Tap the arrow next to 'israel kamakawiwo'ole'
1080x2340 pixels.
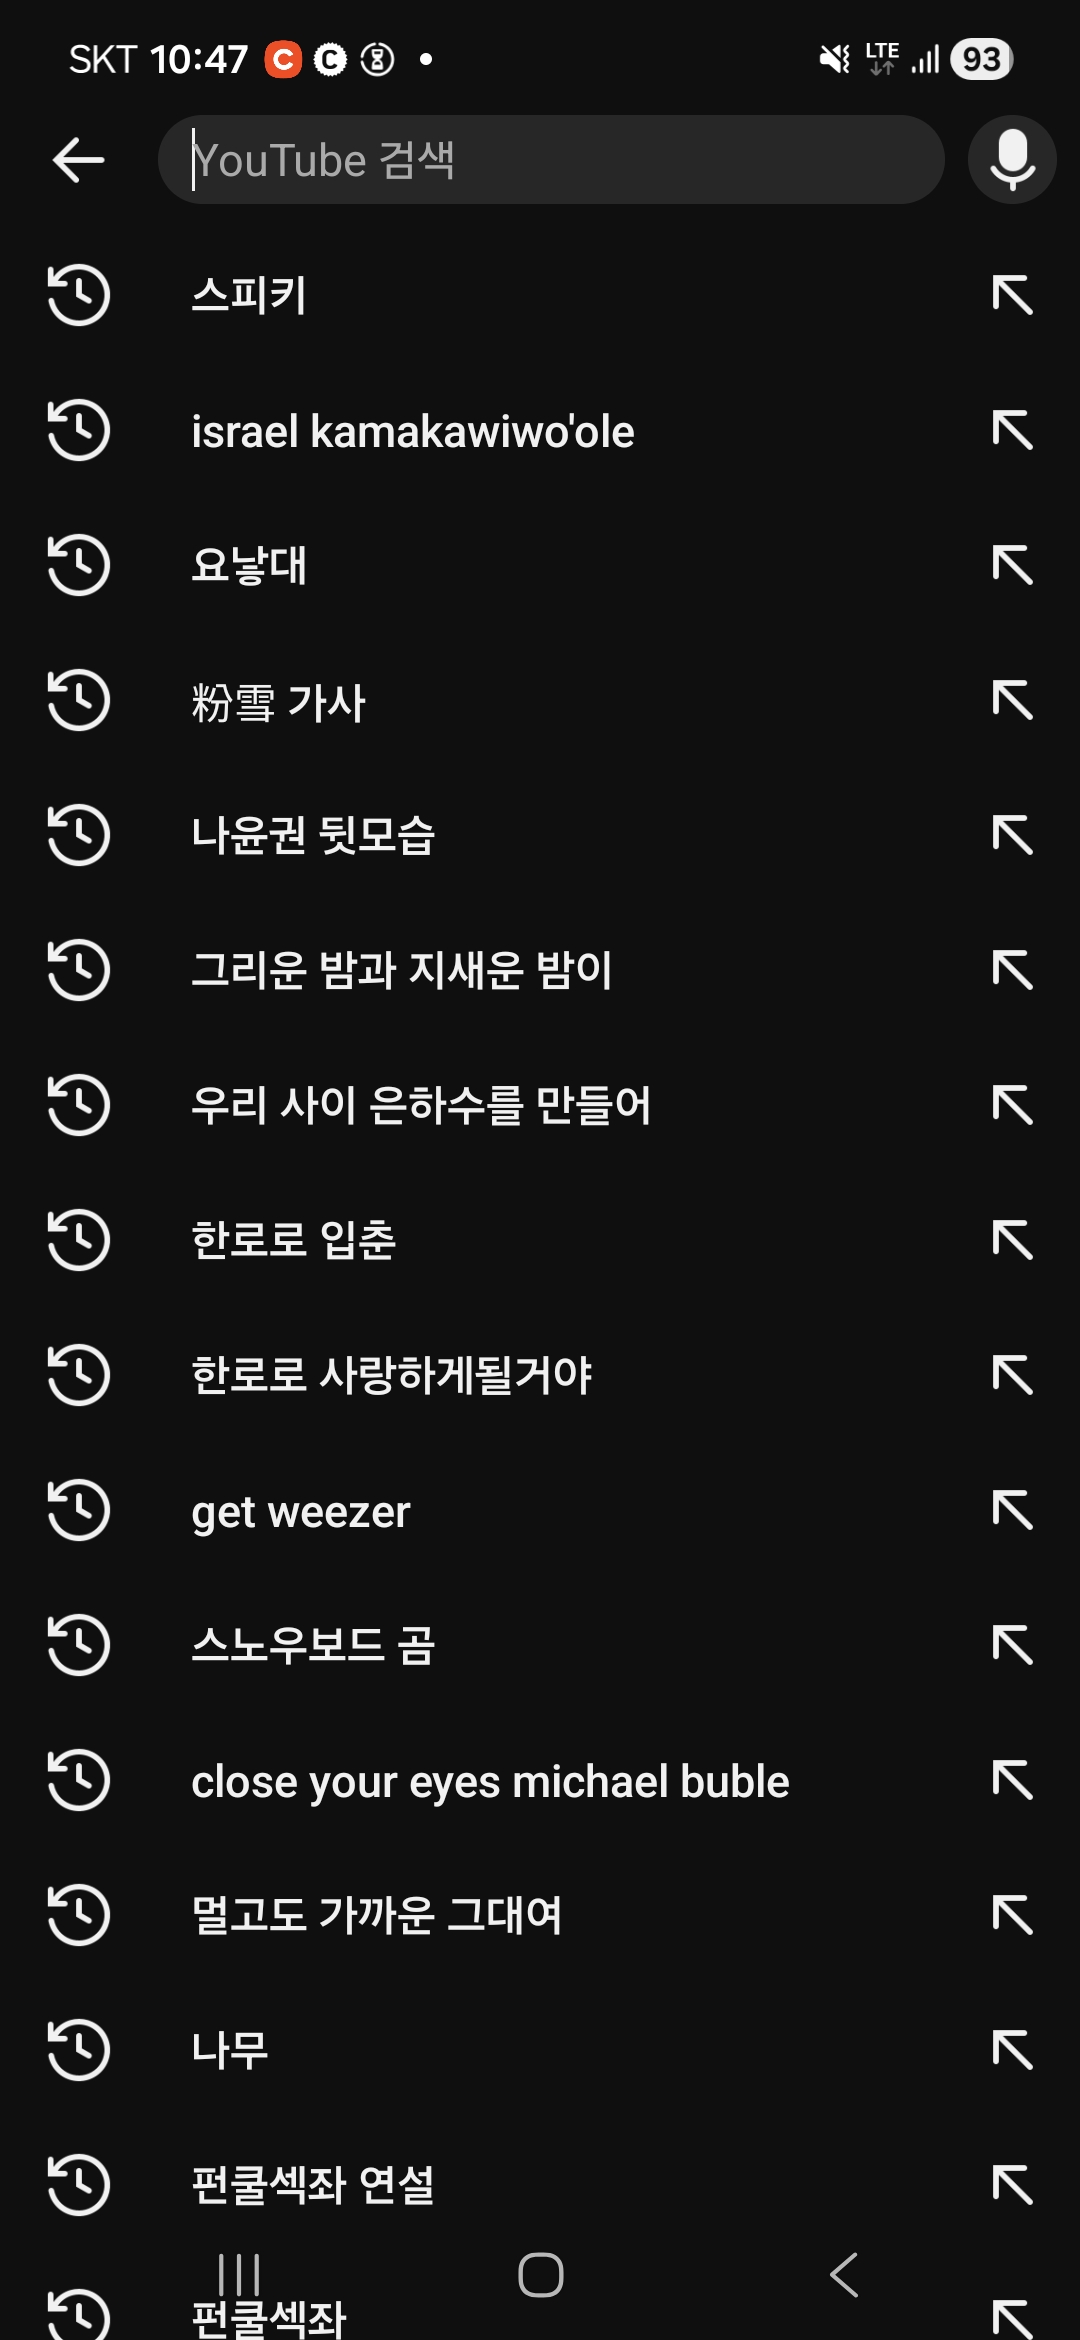pyautogui.click(x=1012, y=431)
